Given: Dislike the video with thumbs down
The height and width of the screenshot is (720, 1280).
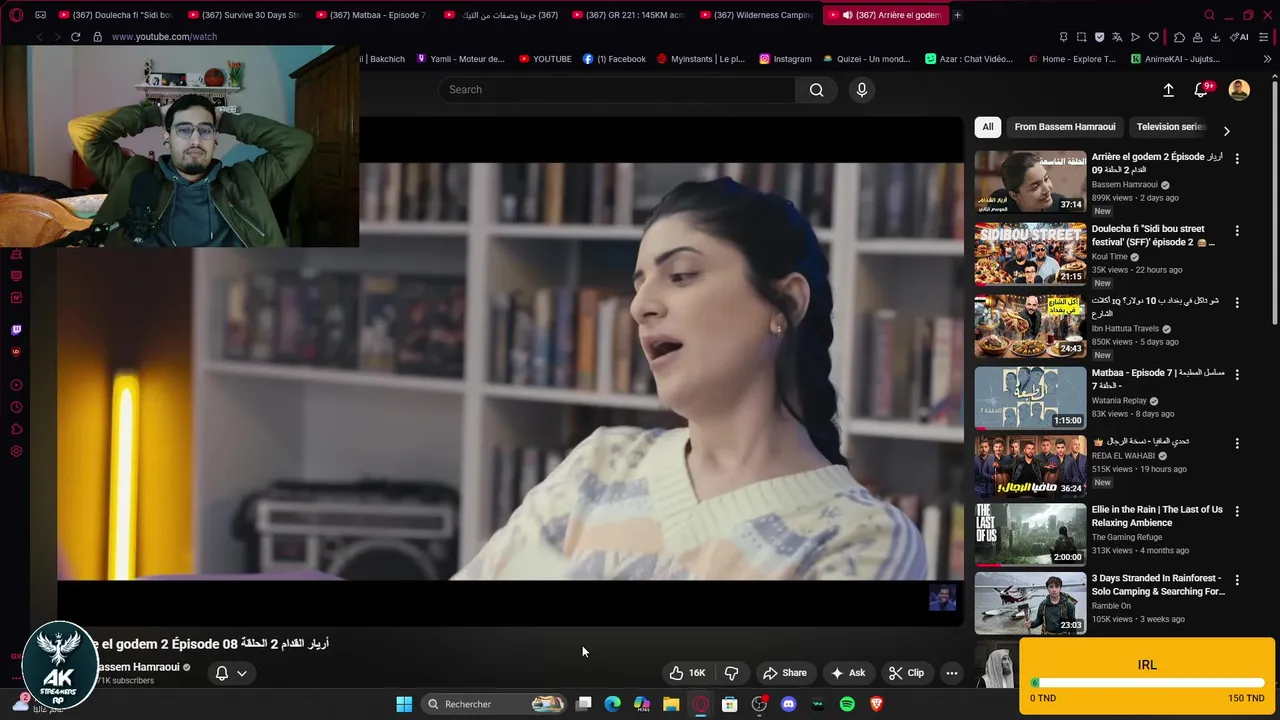Looking at the screenshot, I should click(x=731, y=673).
